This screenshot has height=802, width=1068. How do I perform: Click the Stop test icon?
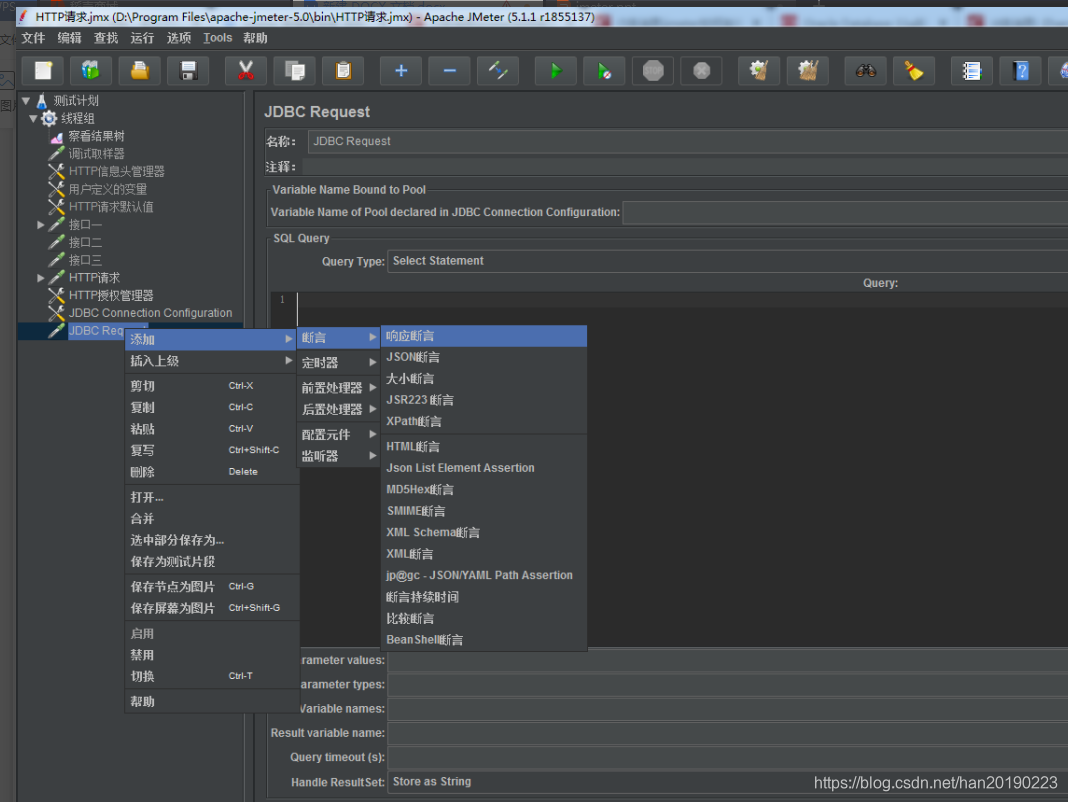point(653,71)
